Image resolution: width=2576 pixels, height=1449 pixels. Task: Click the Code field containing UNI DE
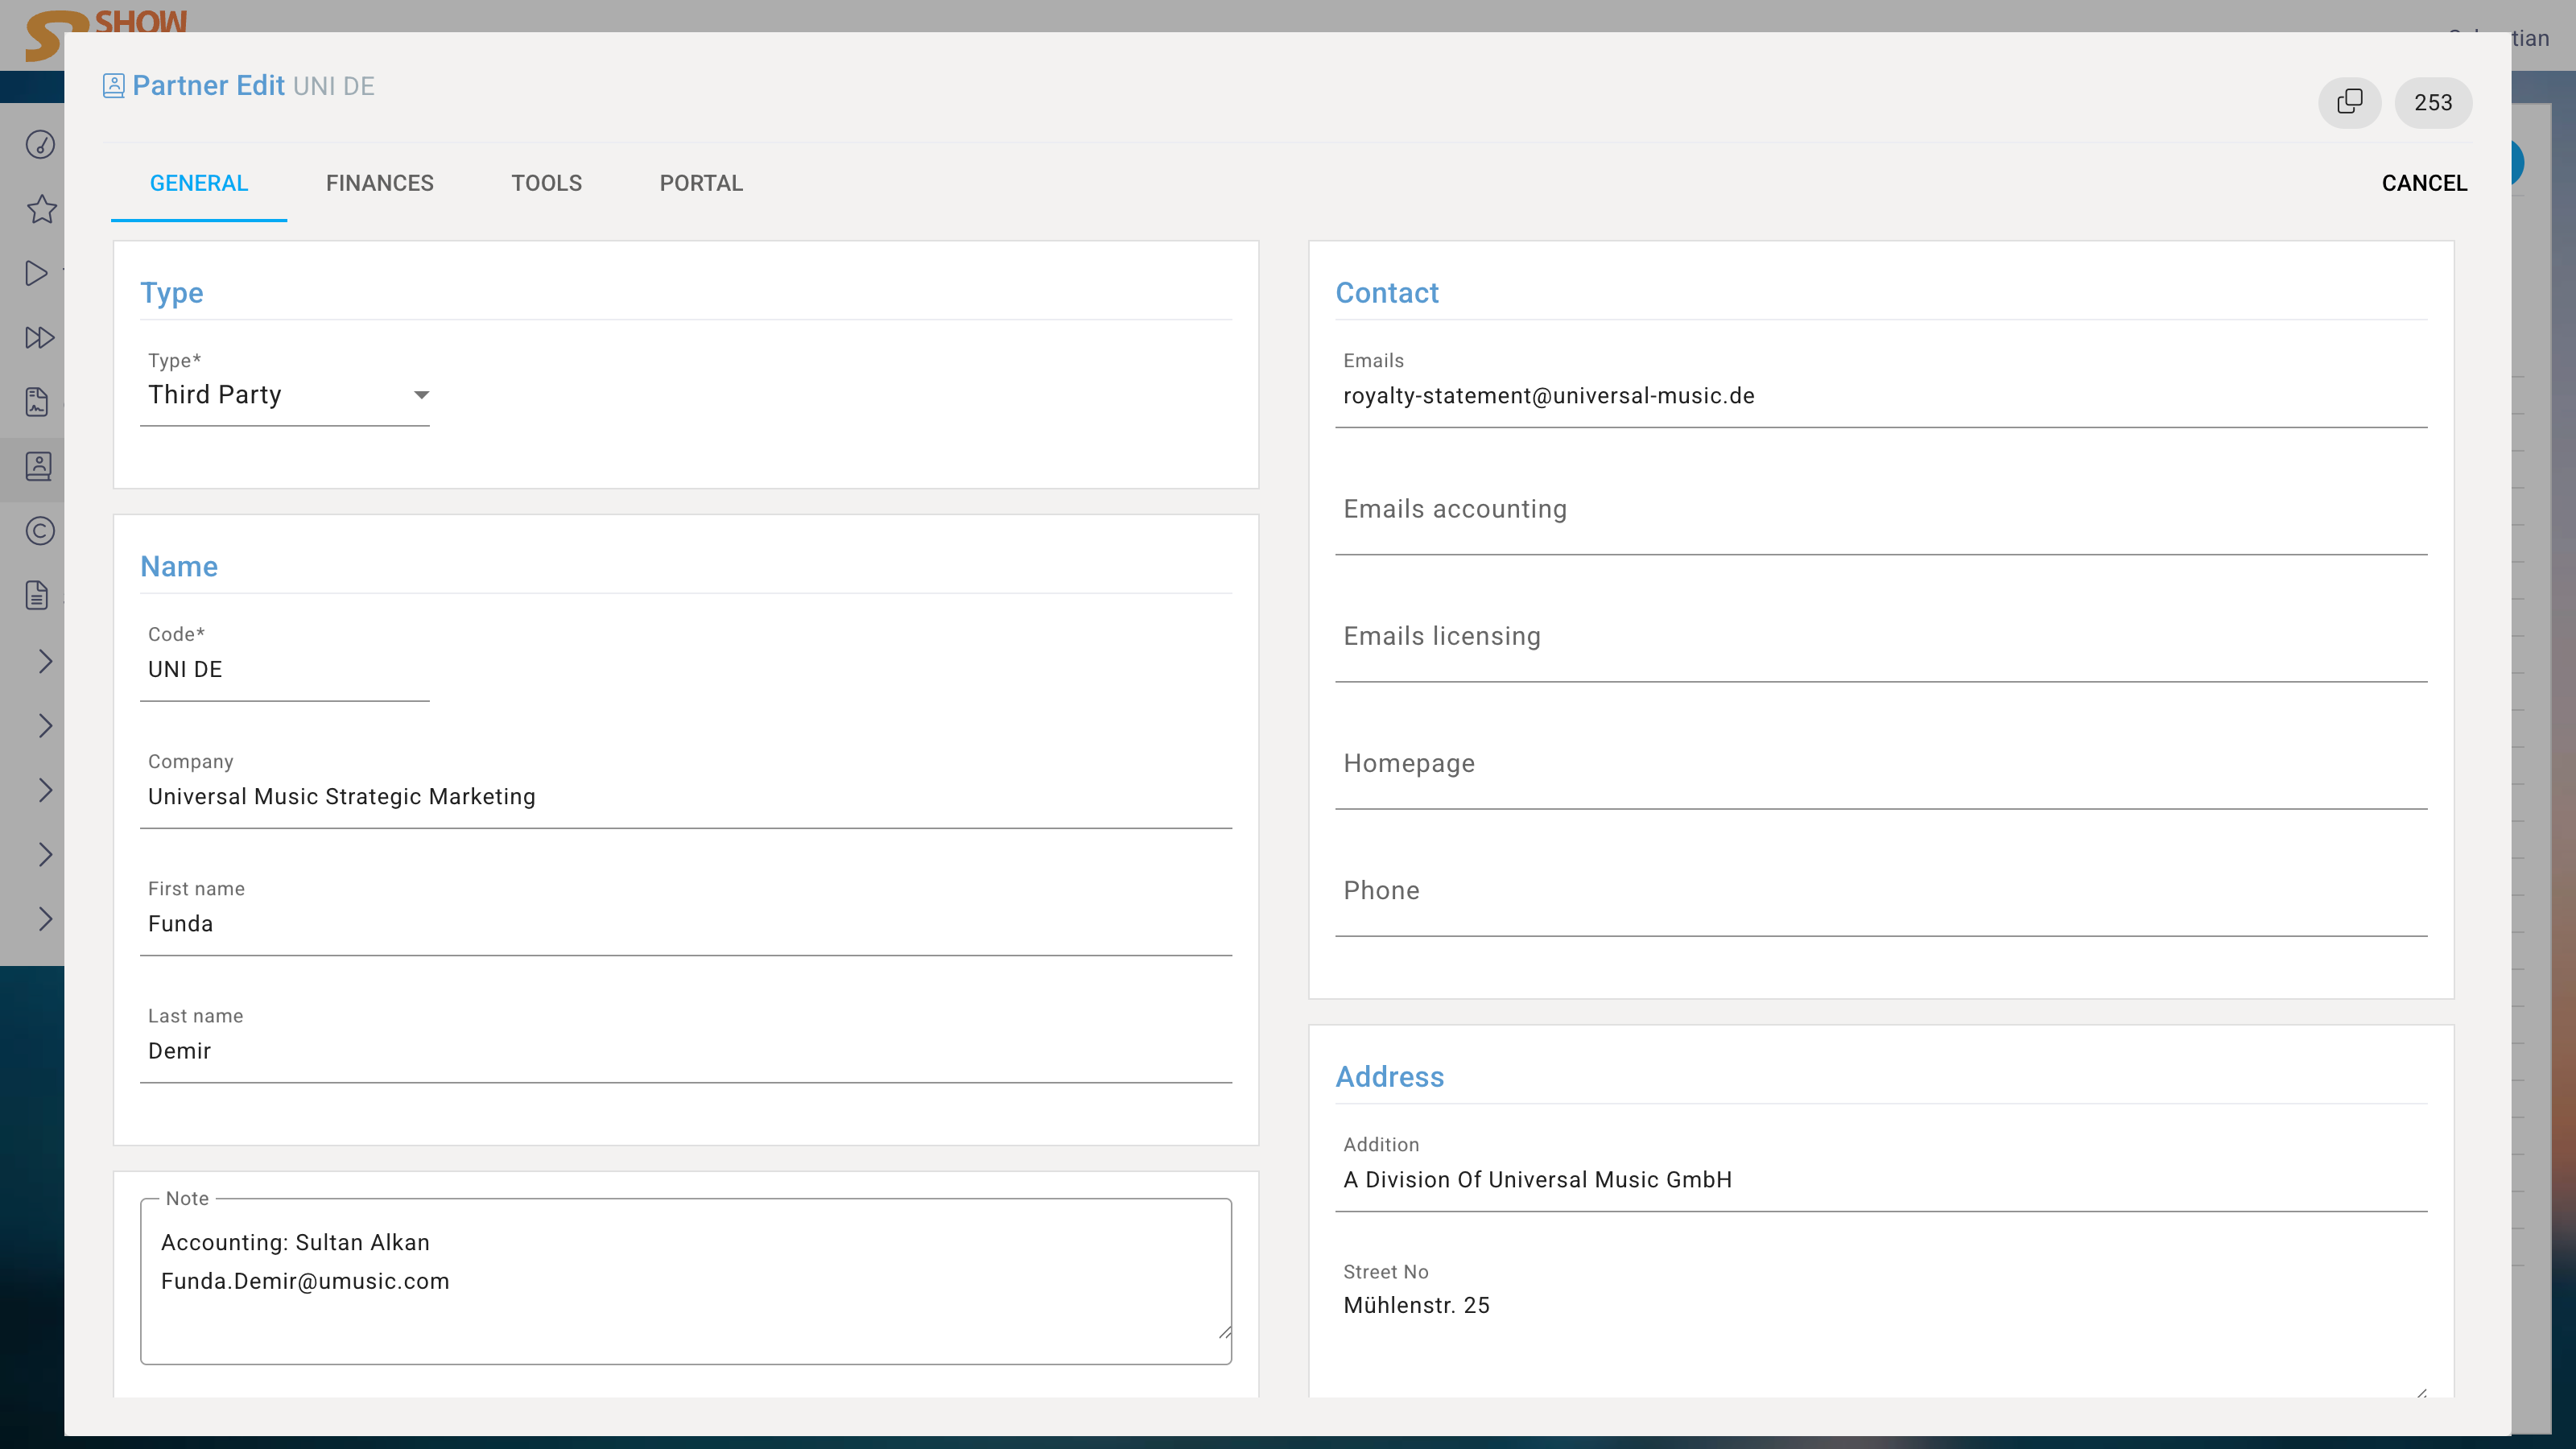pos(285,670)
